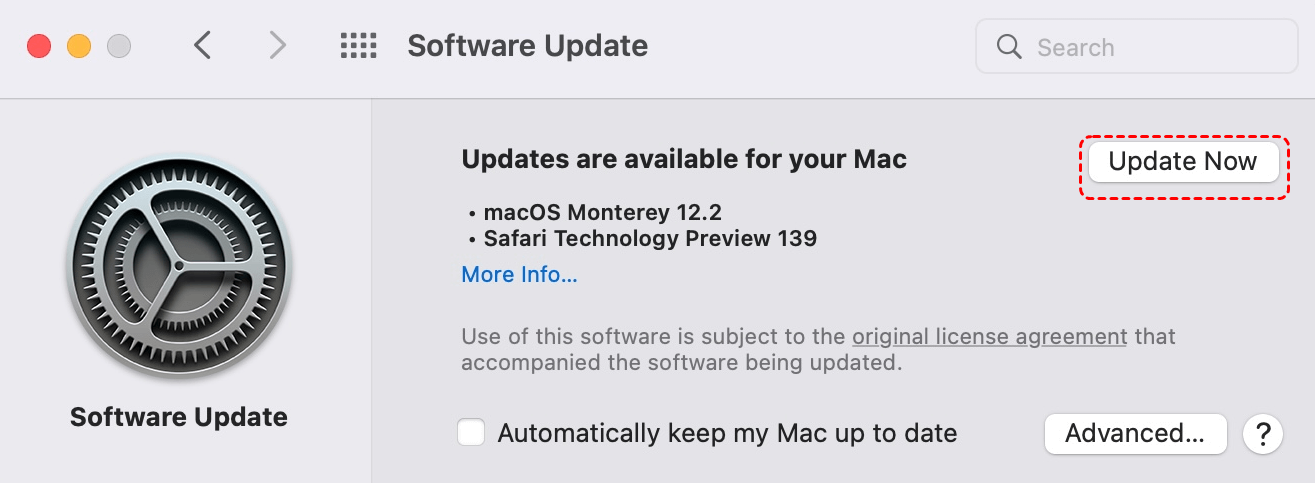
Task: Click the Updates are available heading
Action: tap(684, 159)
